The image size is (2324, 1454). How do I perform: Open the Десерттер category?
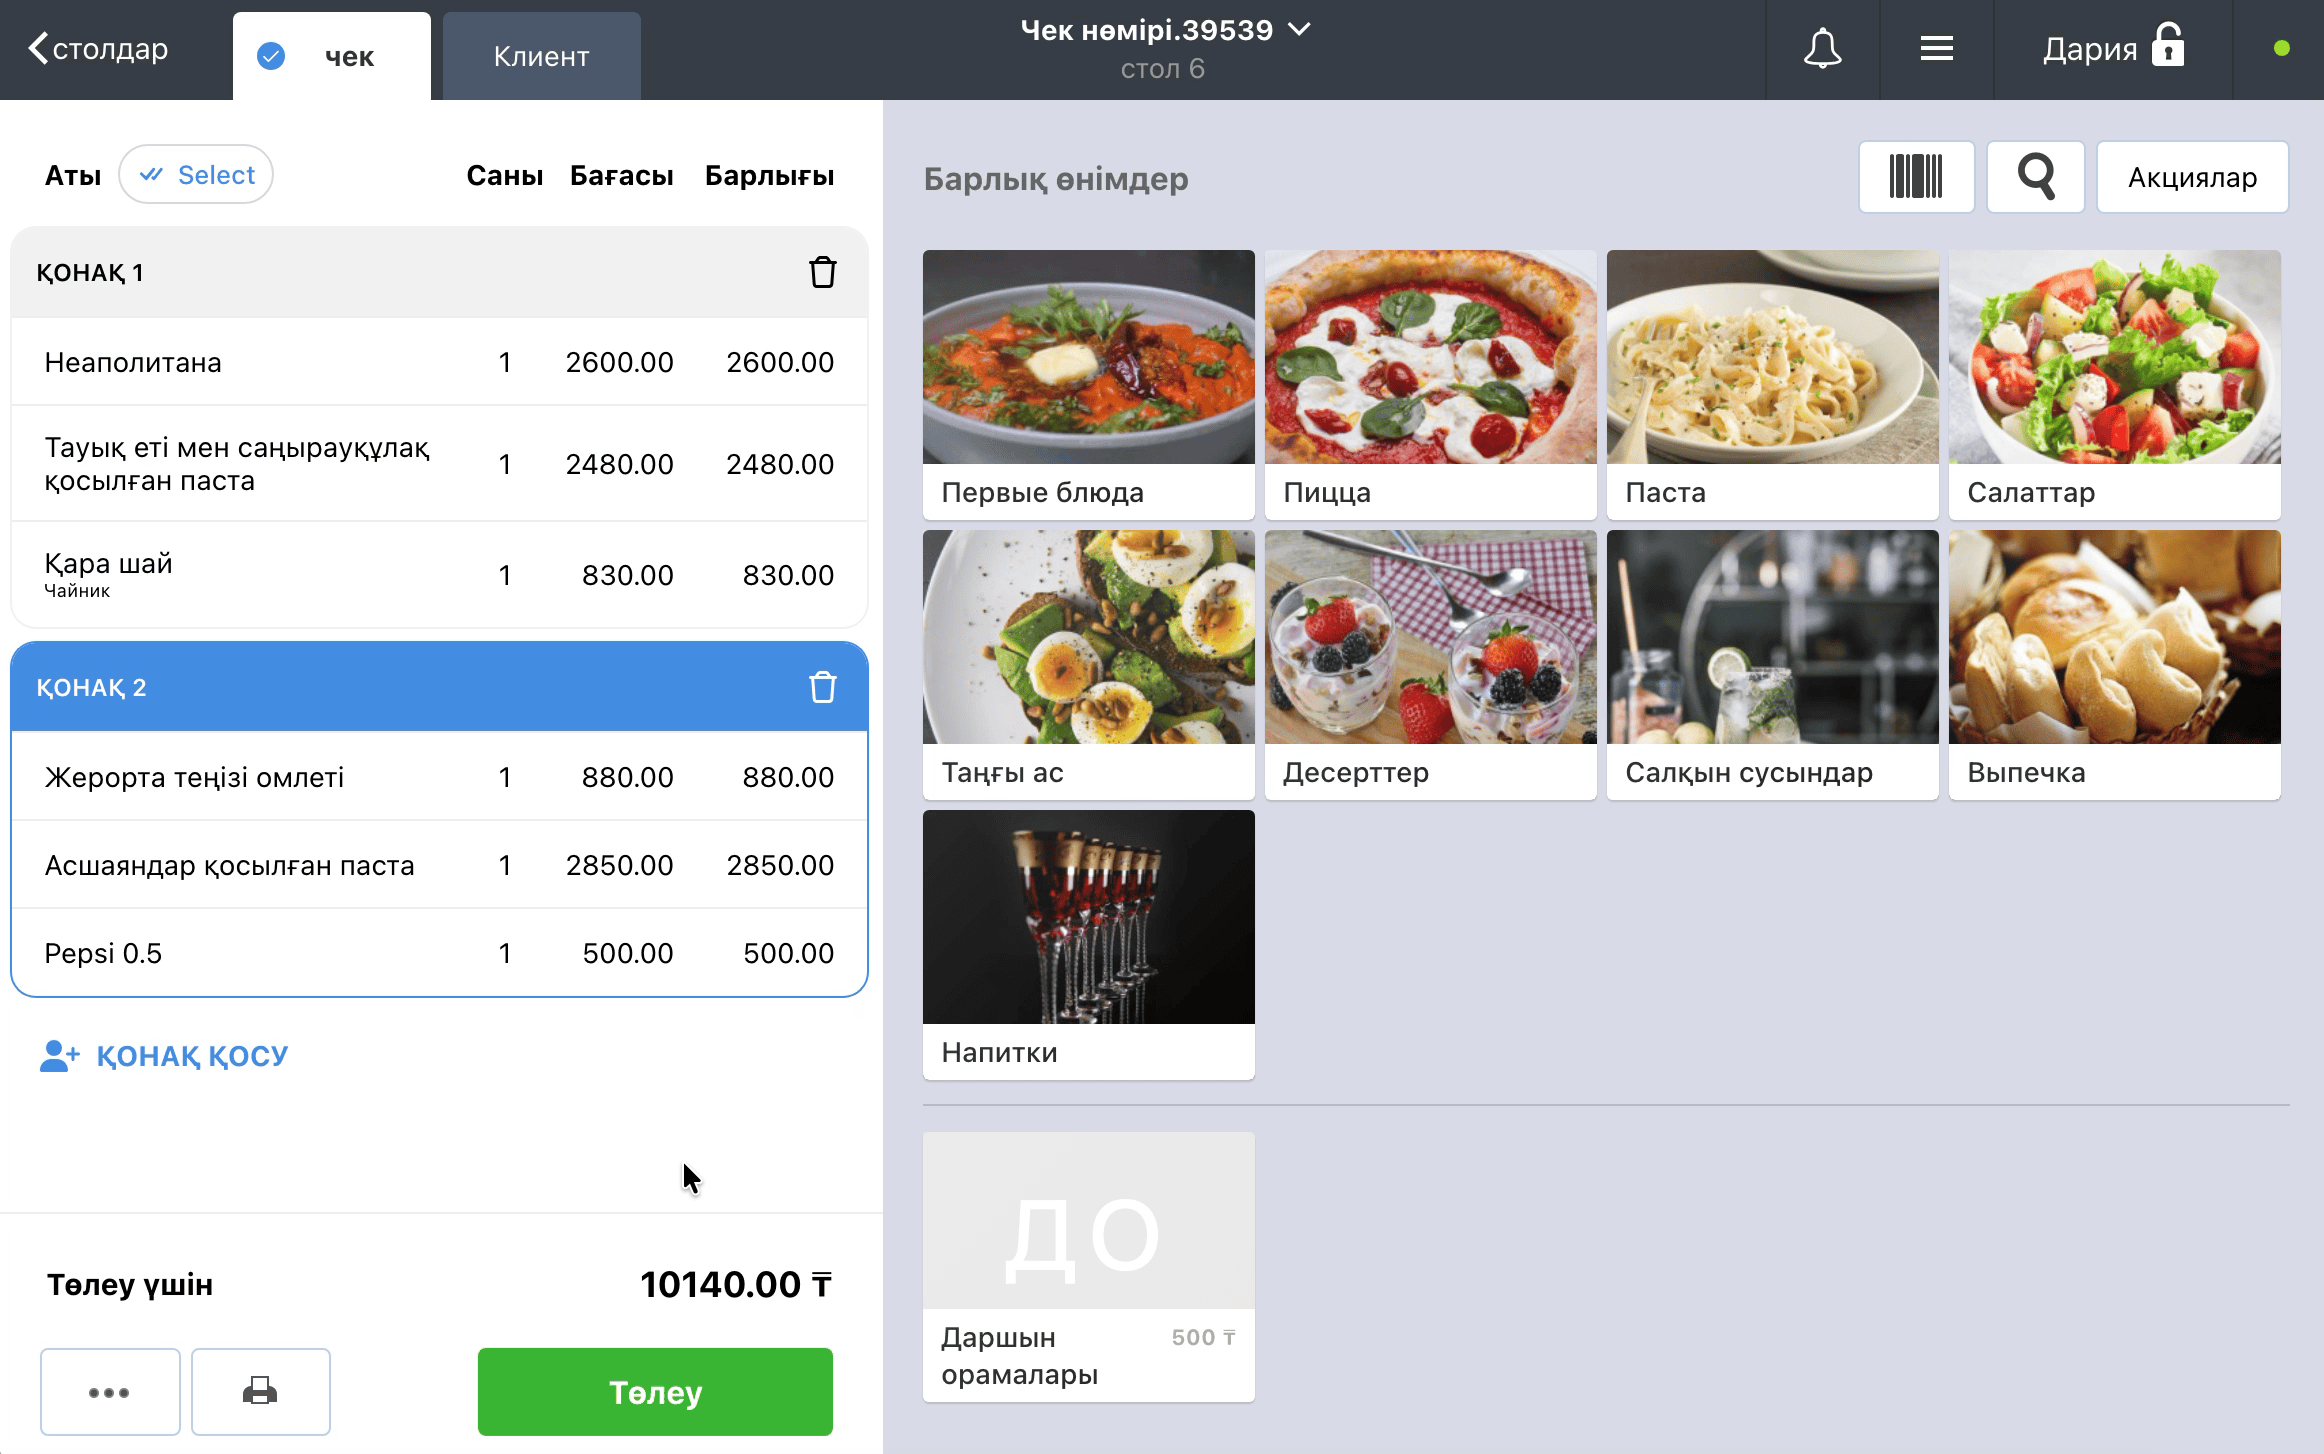(1430, 664)
